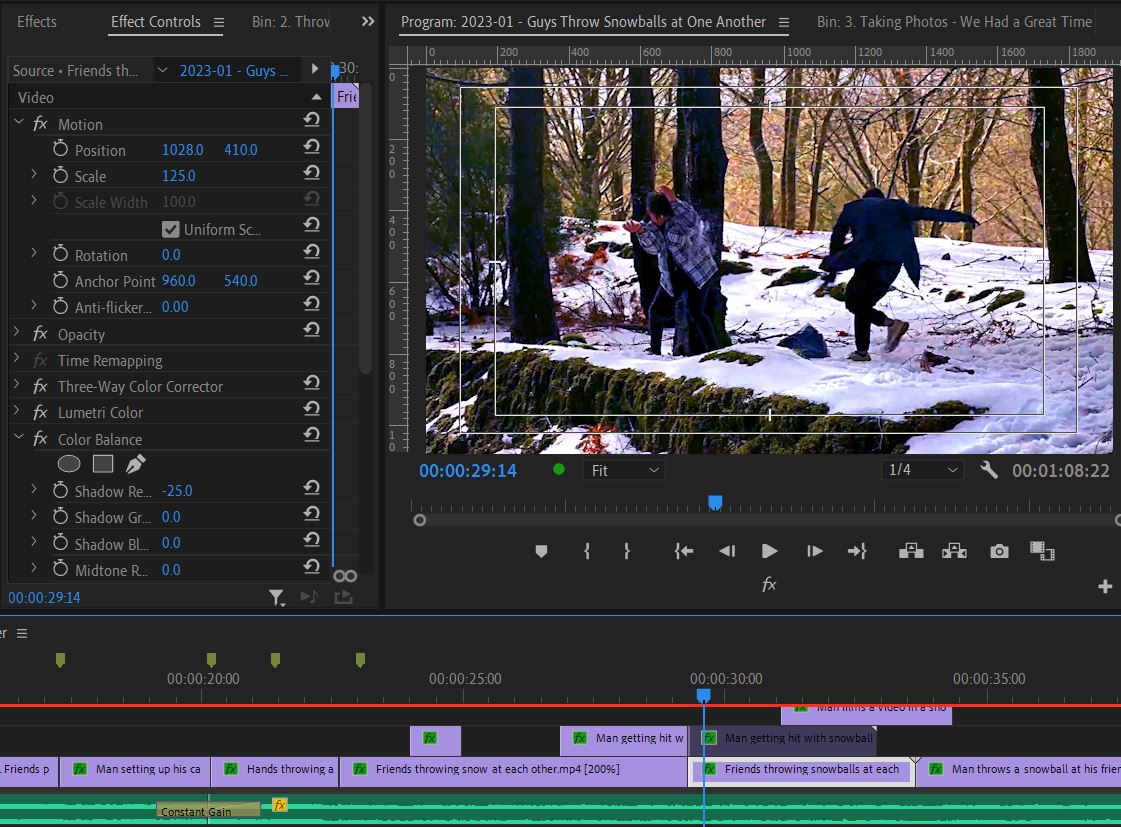Go to In point
This screenshot has width=1121, height=827.
coord(683,551)
